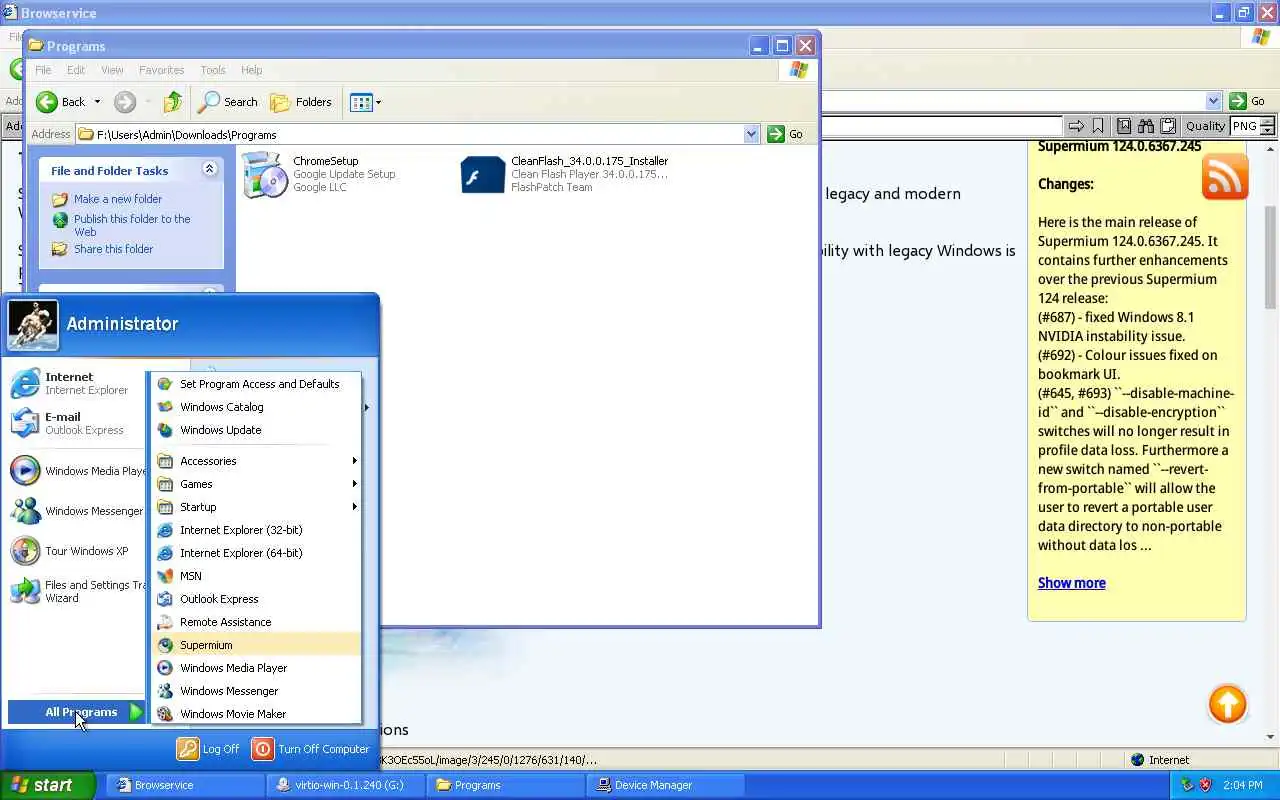Toggle the Folders pane in Programs window

pyautogui.click(x=301, y=102)
